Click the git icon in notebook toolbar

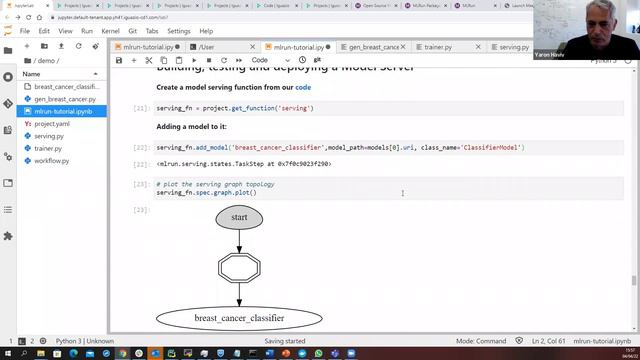(317, 60)
